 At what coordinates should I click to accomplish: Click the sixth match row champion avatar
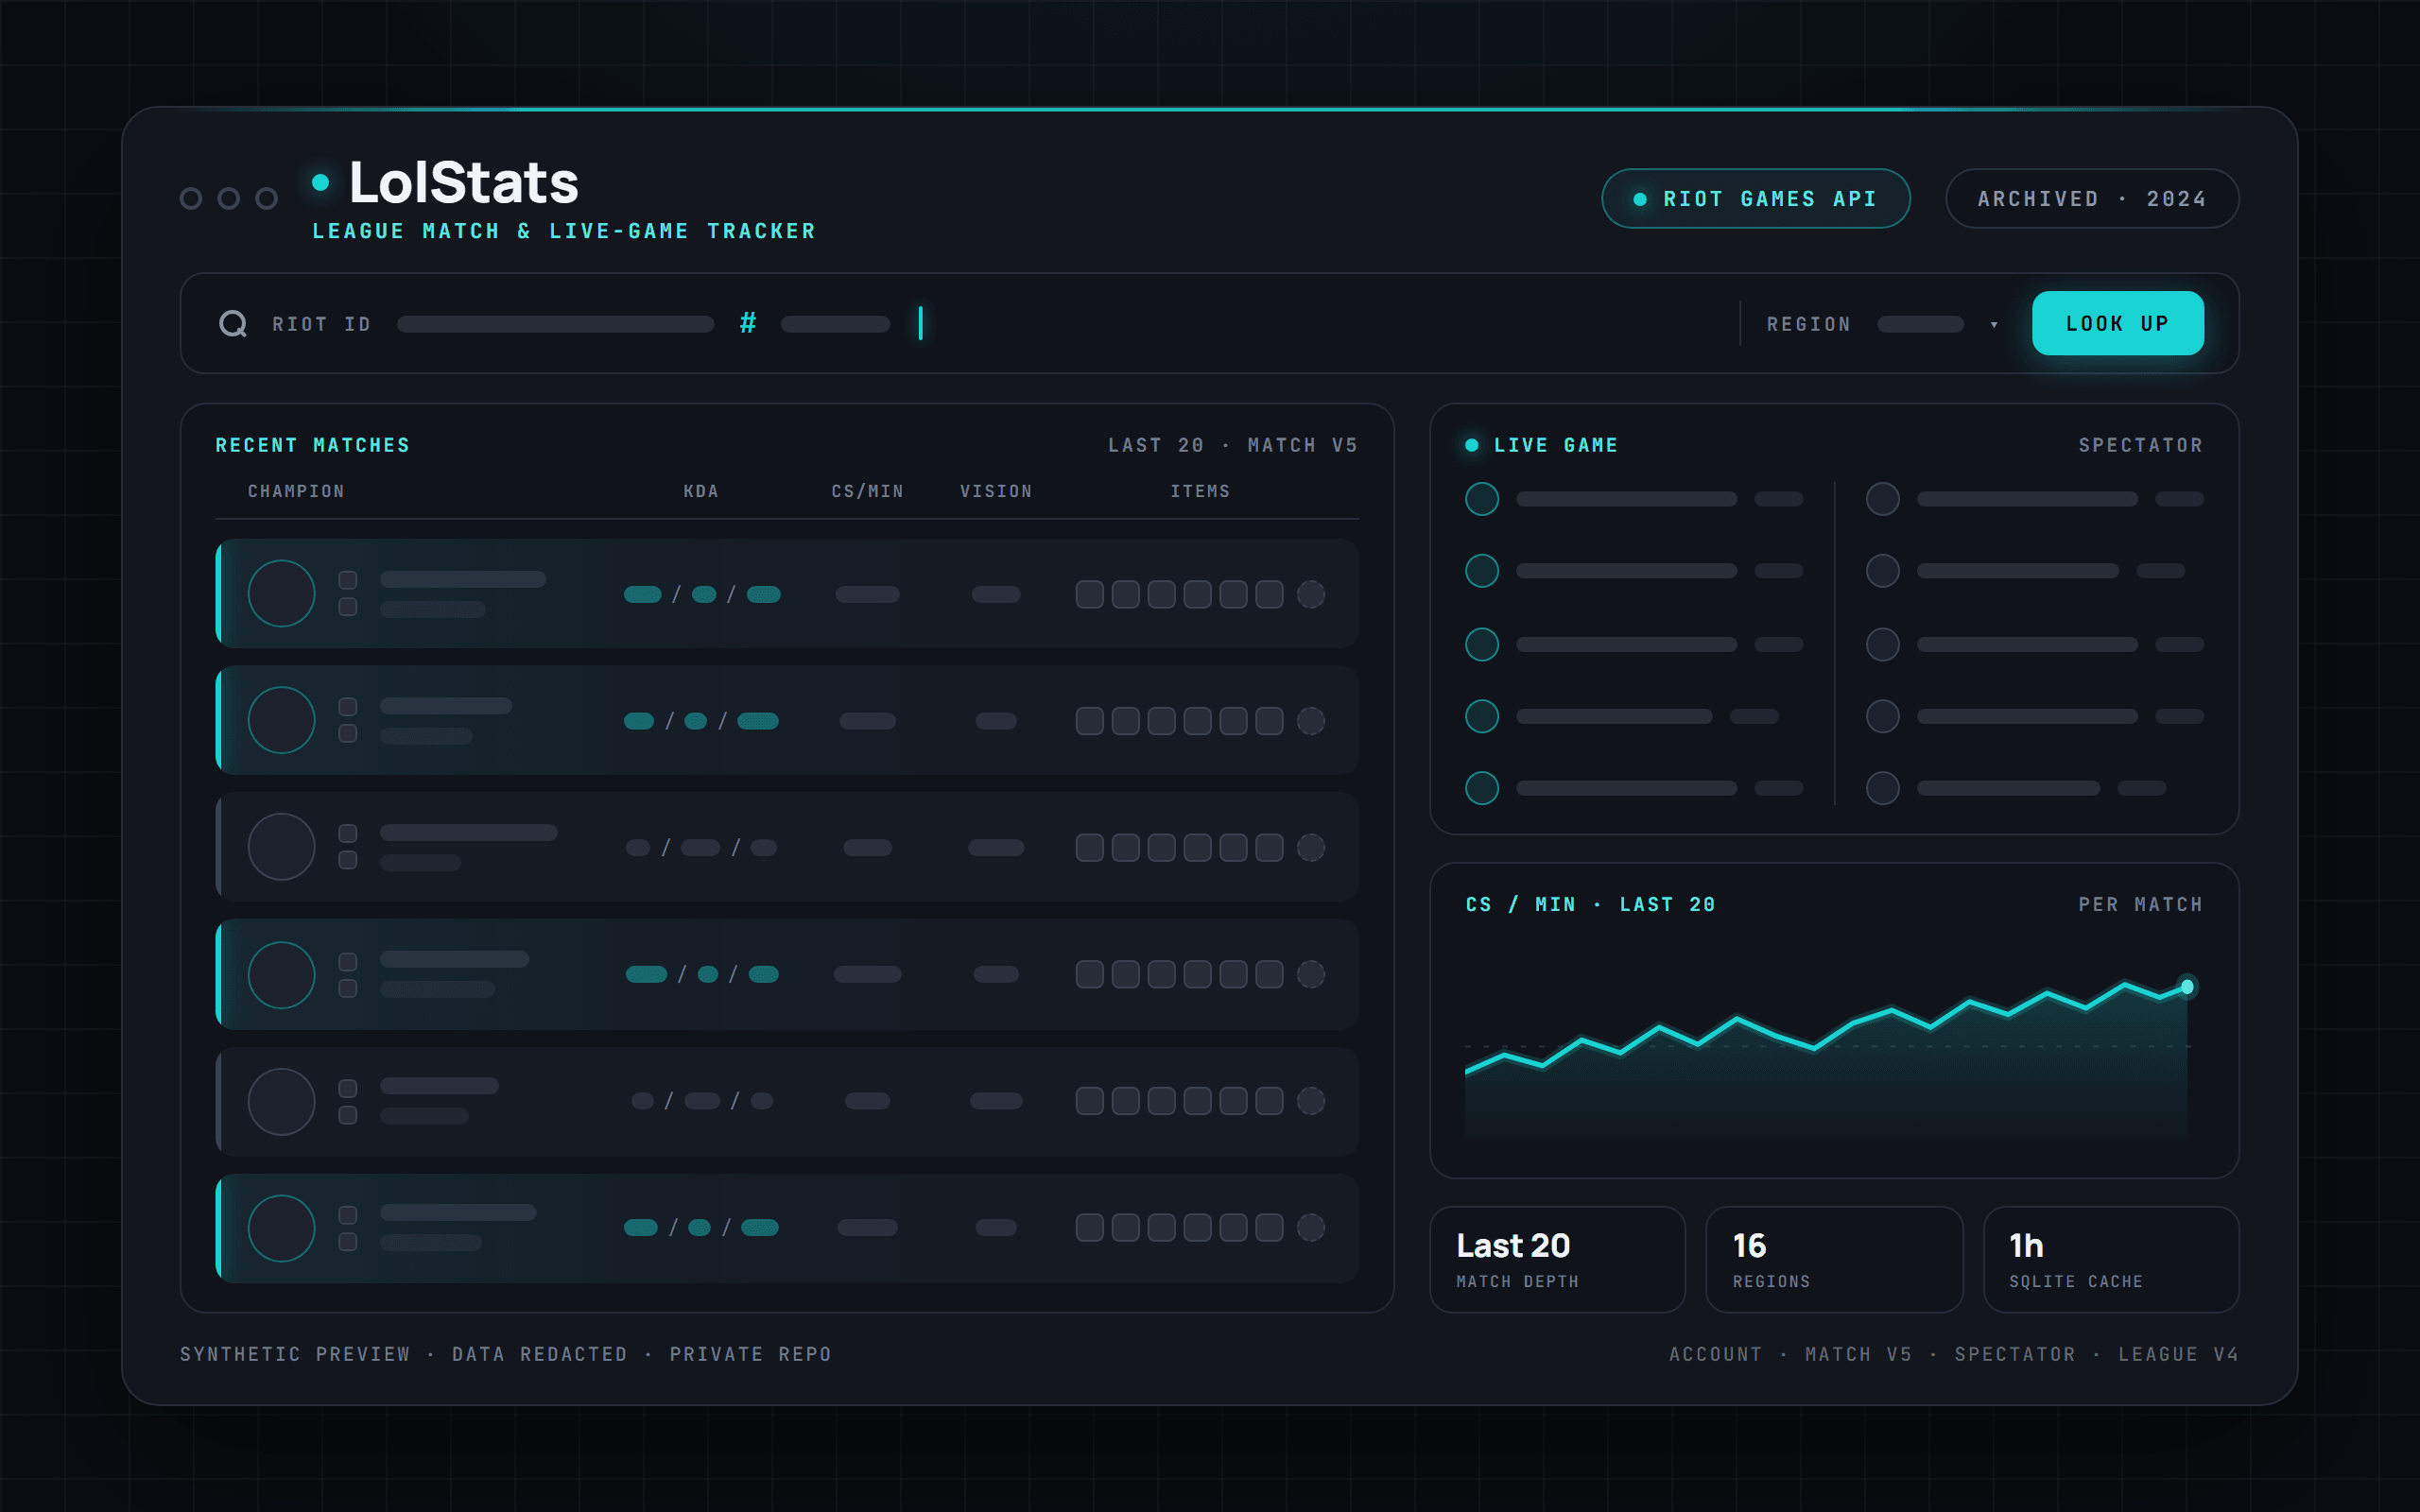coord(281,1228)
